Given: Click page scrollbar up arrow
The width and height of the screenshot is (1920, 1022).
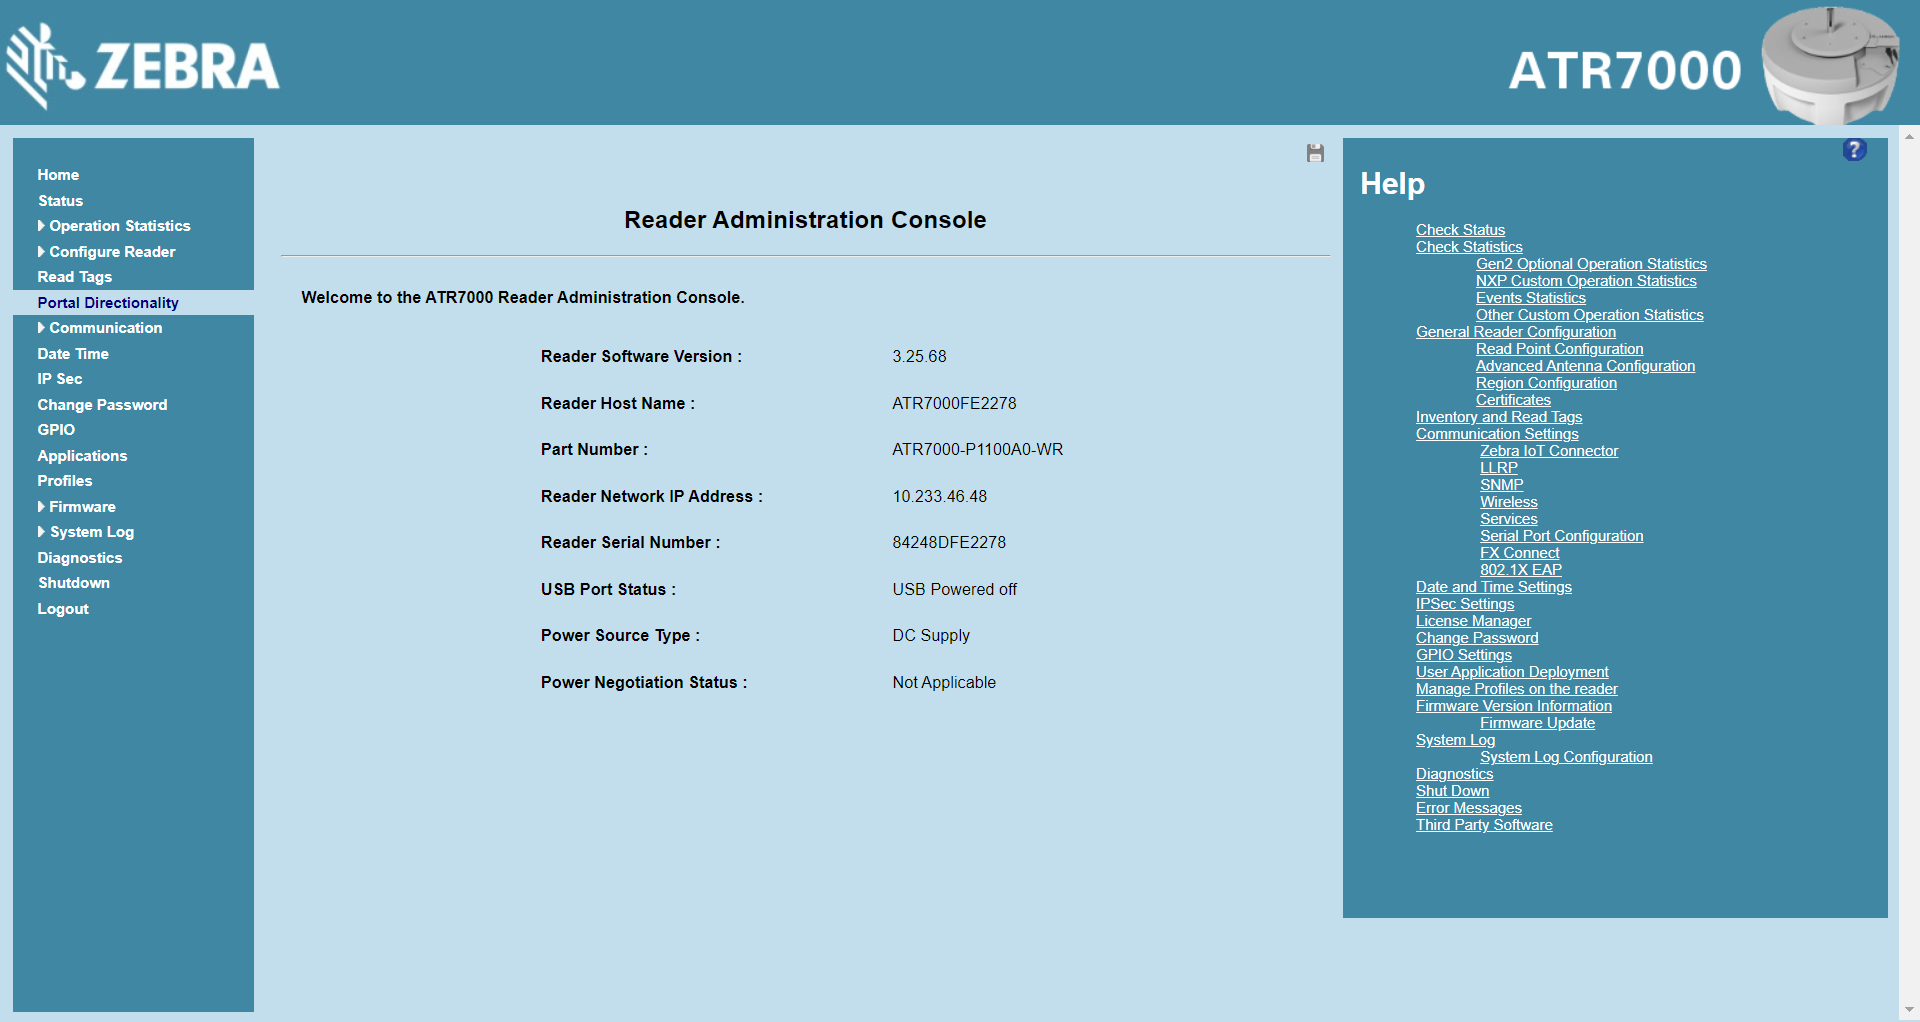Looking at the screenshot, I should click(1910, 136).
